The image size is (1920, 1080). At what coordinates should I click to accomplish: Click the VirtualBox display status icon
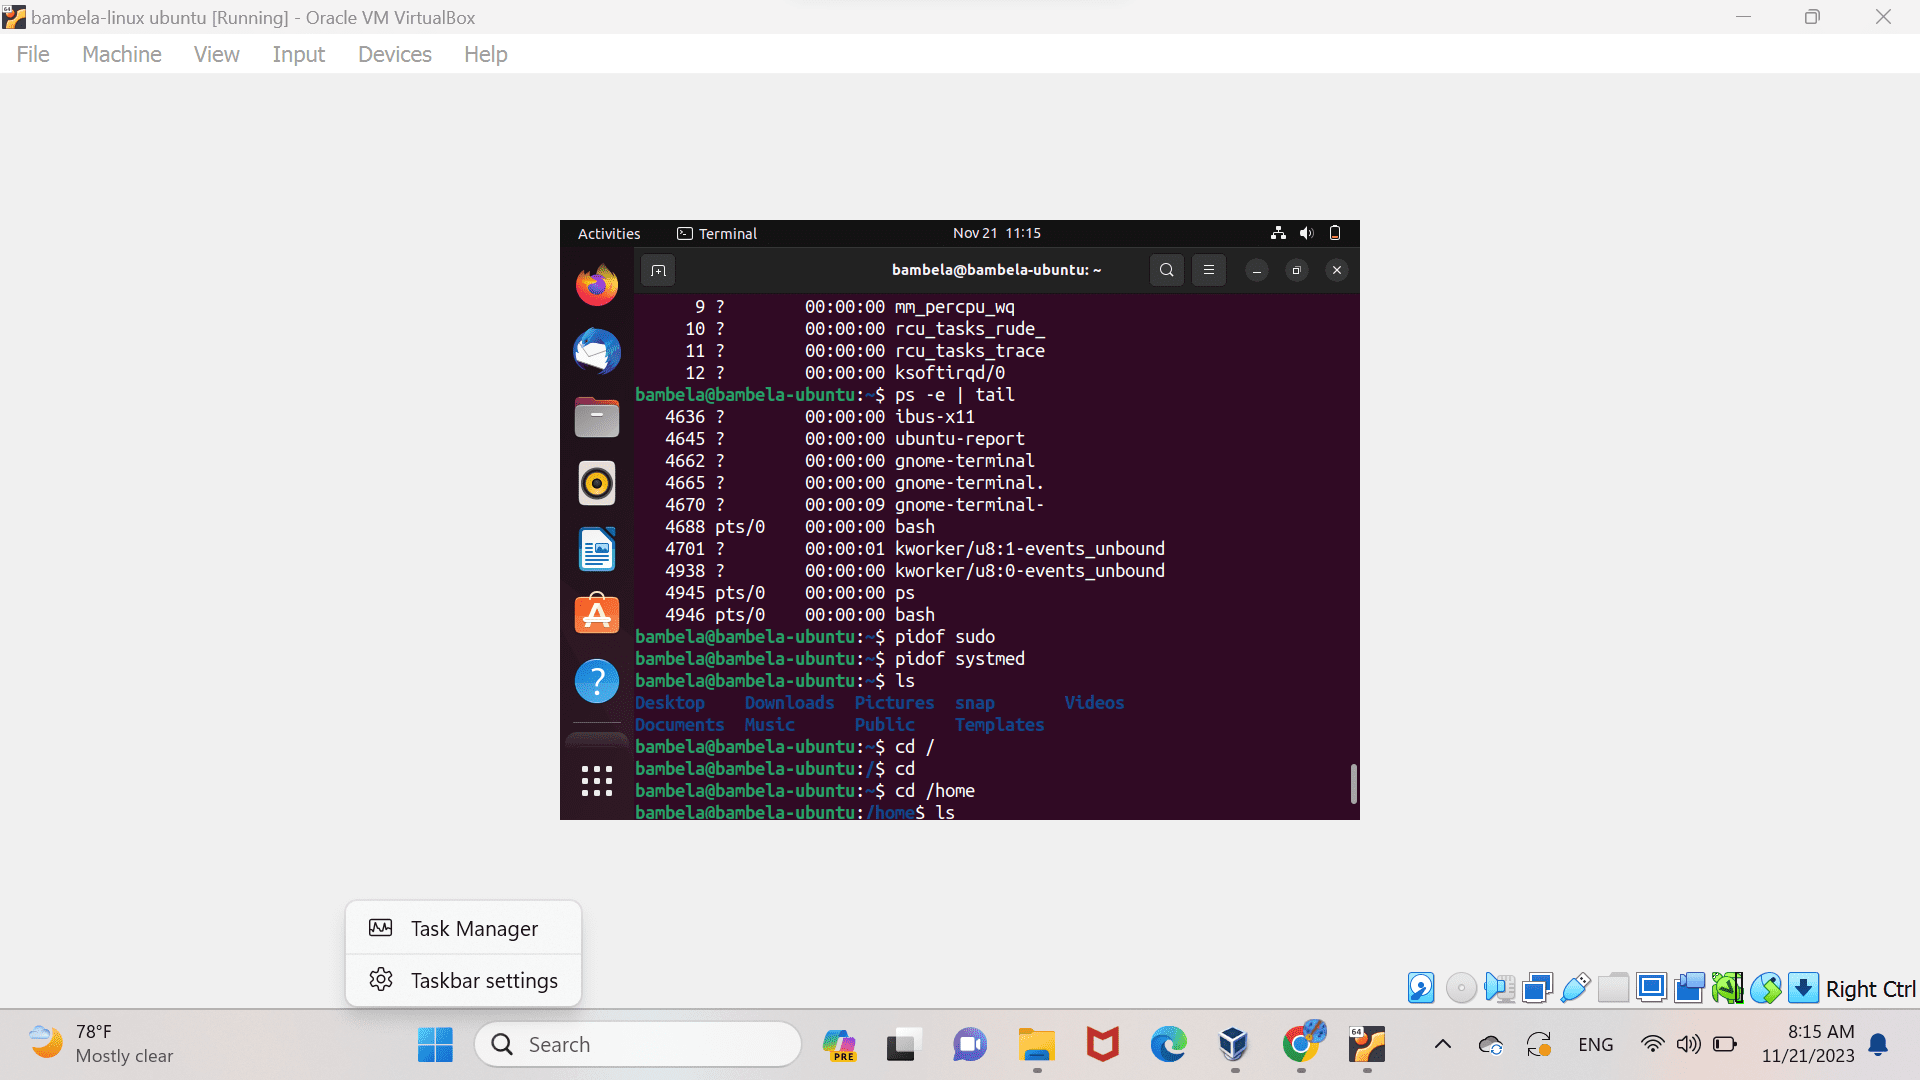pos(1651,988)
